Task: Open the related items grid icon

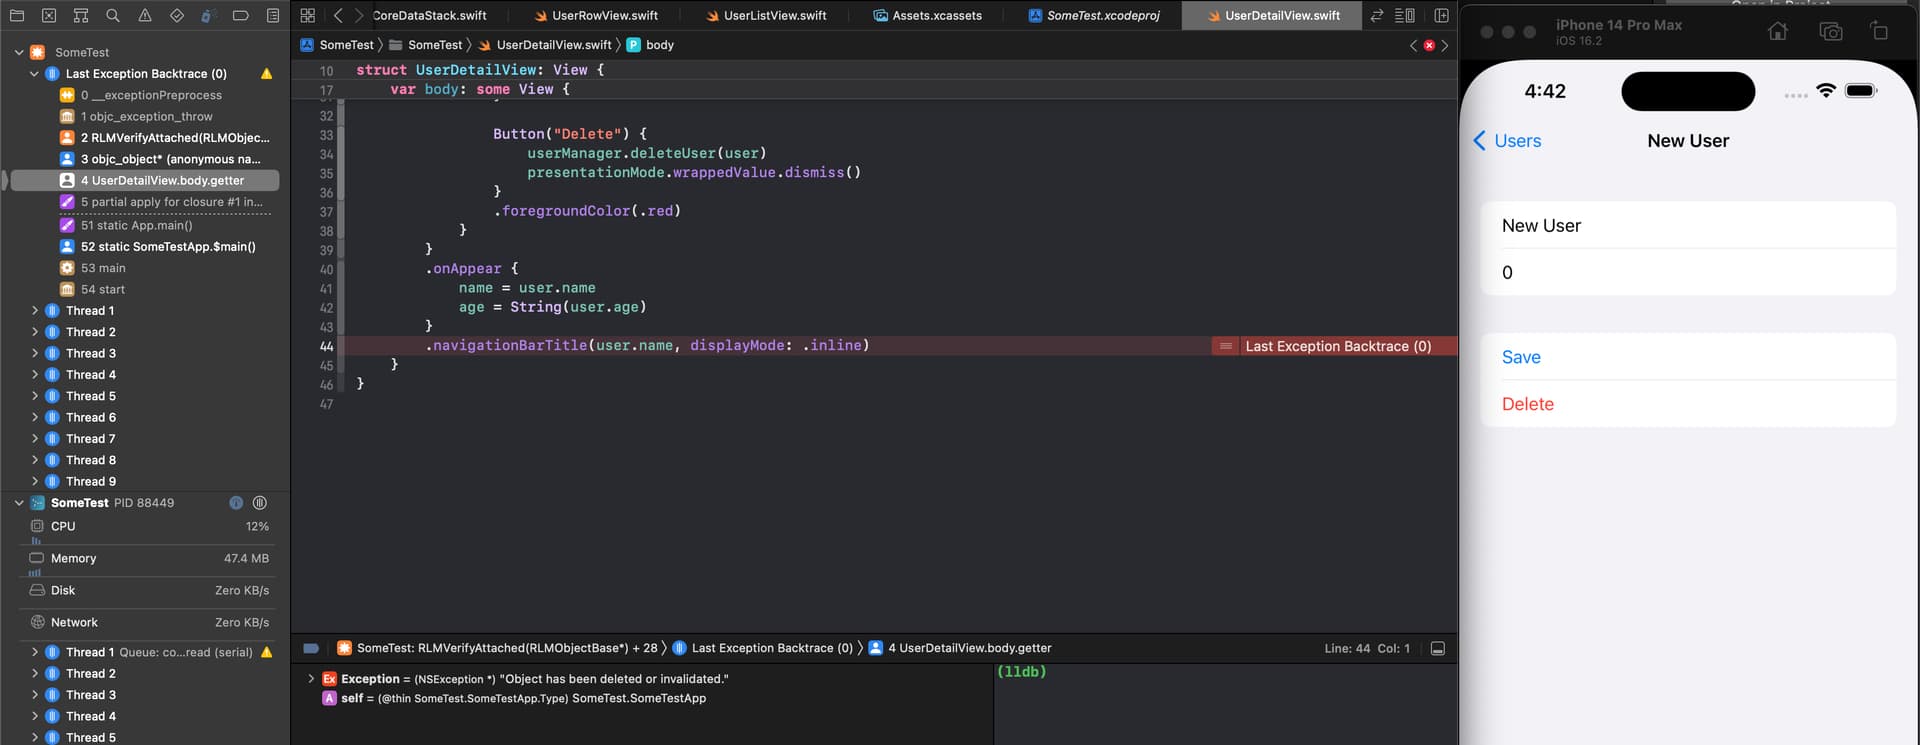Action: pos(308,15)
